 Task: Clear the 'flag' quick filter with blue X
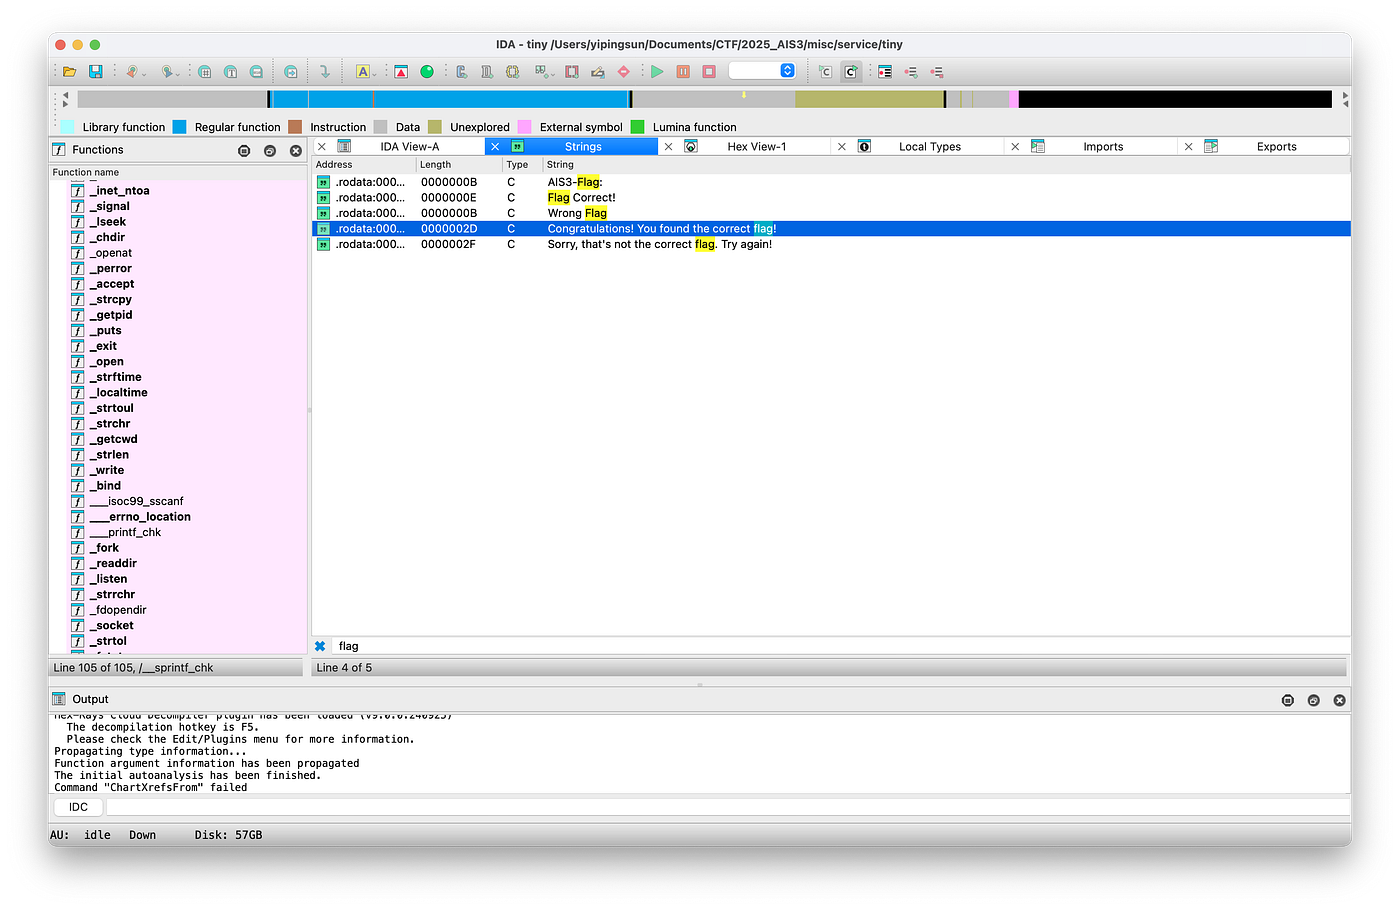320,646
